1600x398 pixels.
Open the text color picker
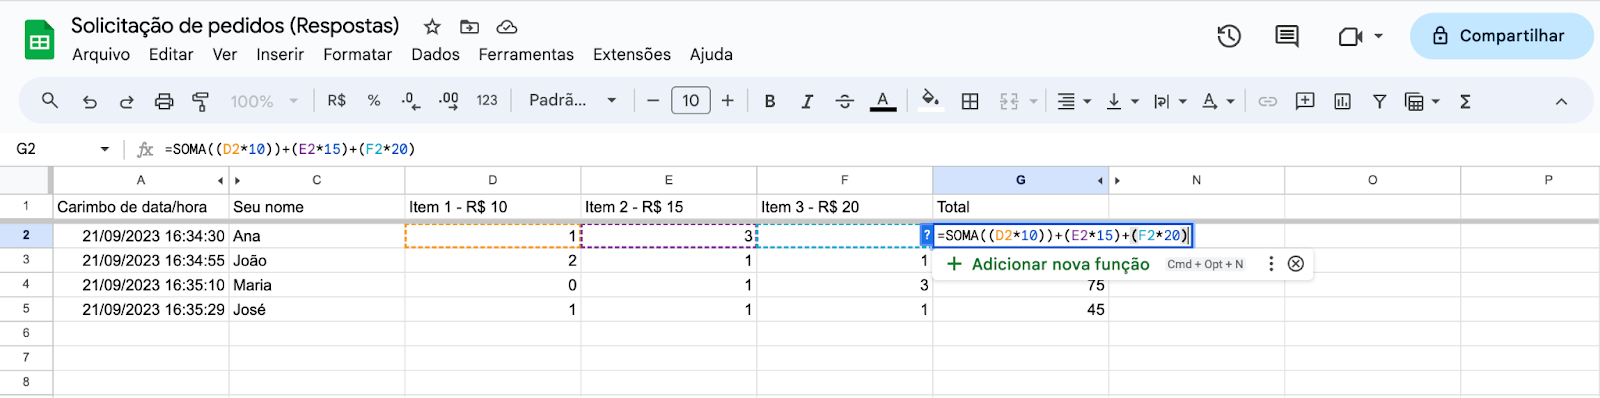click(883, 101)
